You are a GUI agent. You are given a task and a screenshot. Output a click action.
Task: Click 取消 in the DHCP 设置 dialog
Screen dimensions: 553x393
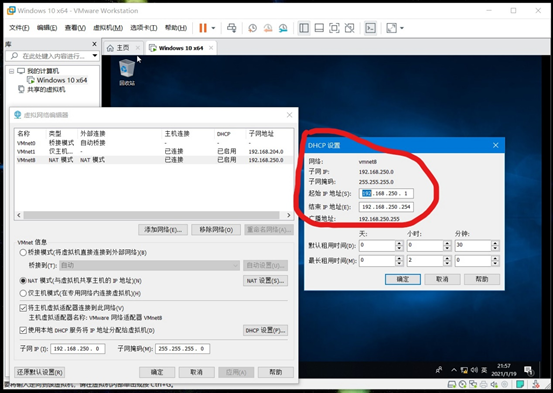pyautogui.click(x=442, y=279)
